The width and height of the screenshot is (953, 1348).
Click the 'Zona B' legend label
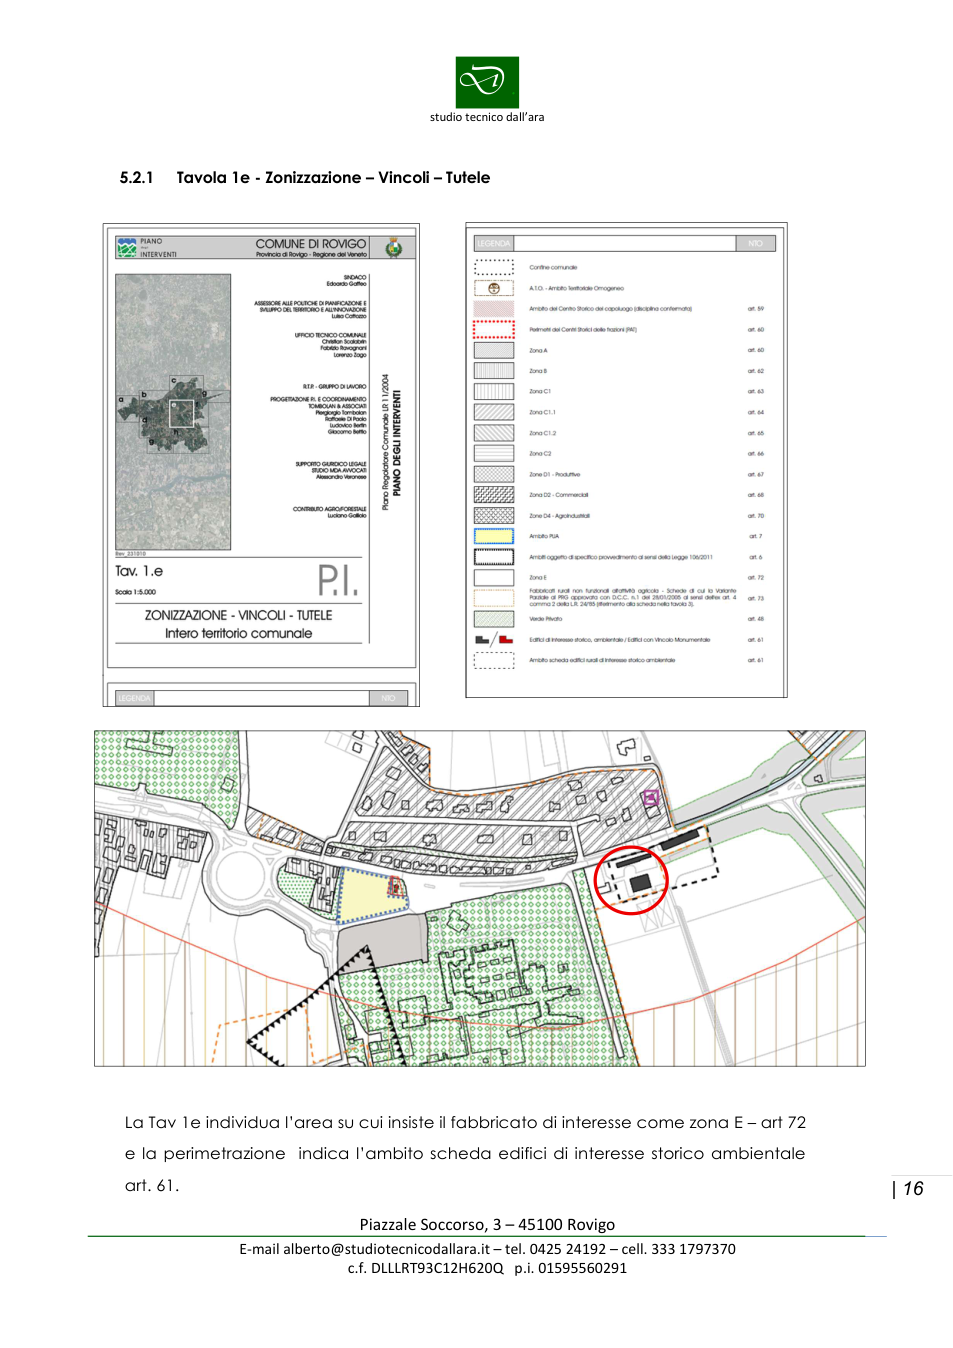pyautogui.click(x=538, y=371)
